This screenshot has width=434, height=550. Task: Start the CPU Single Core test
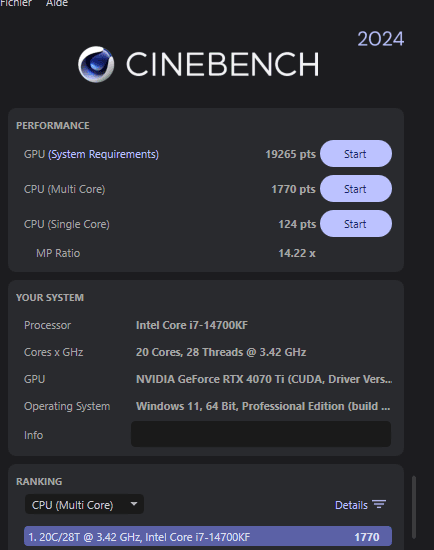click(356, 224)
